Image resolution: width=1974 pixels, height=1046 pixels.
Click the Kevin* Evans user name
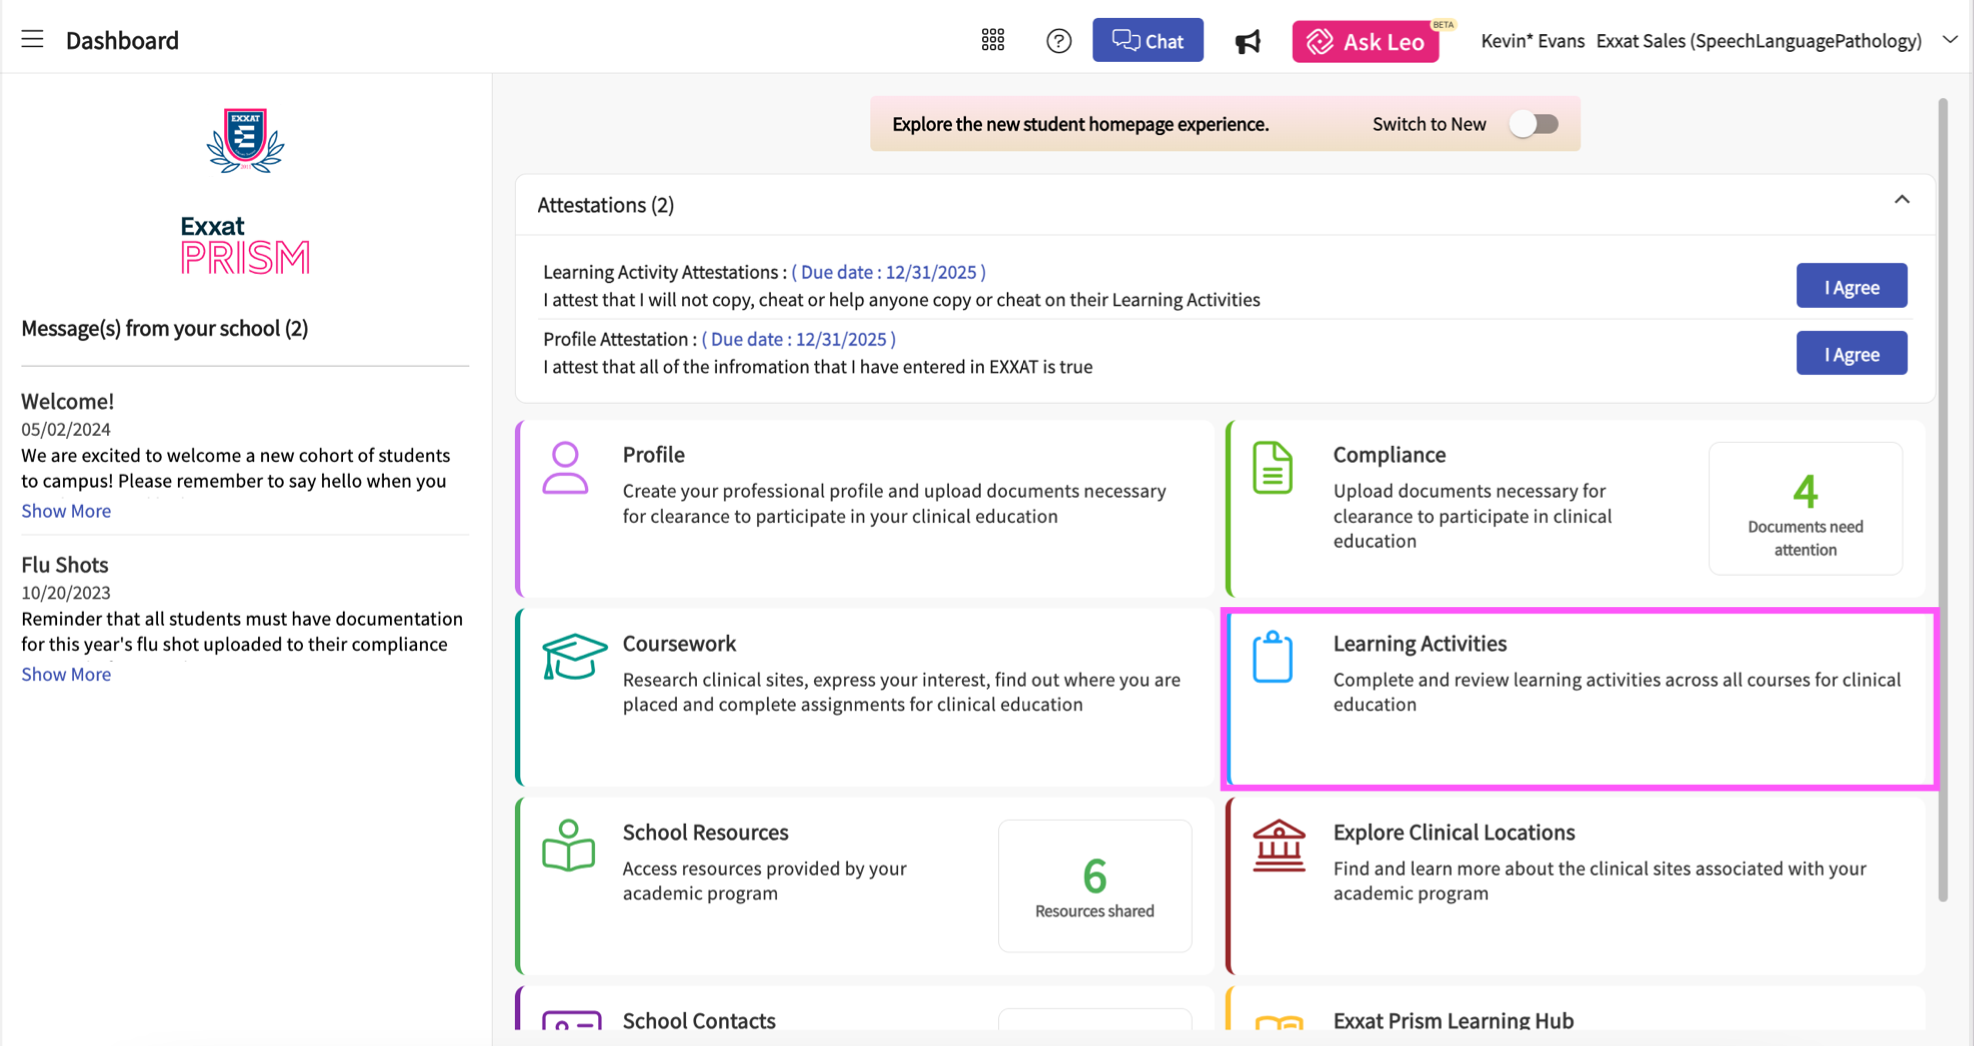tap(1532, 41)
